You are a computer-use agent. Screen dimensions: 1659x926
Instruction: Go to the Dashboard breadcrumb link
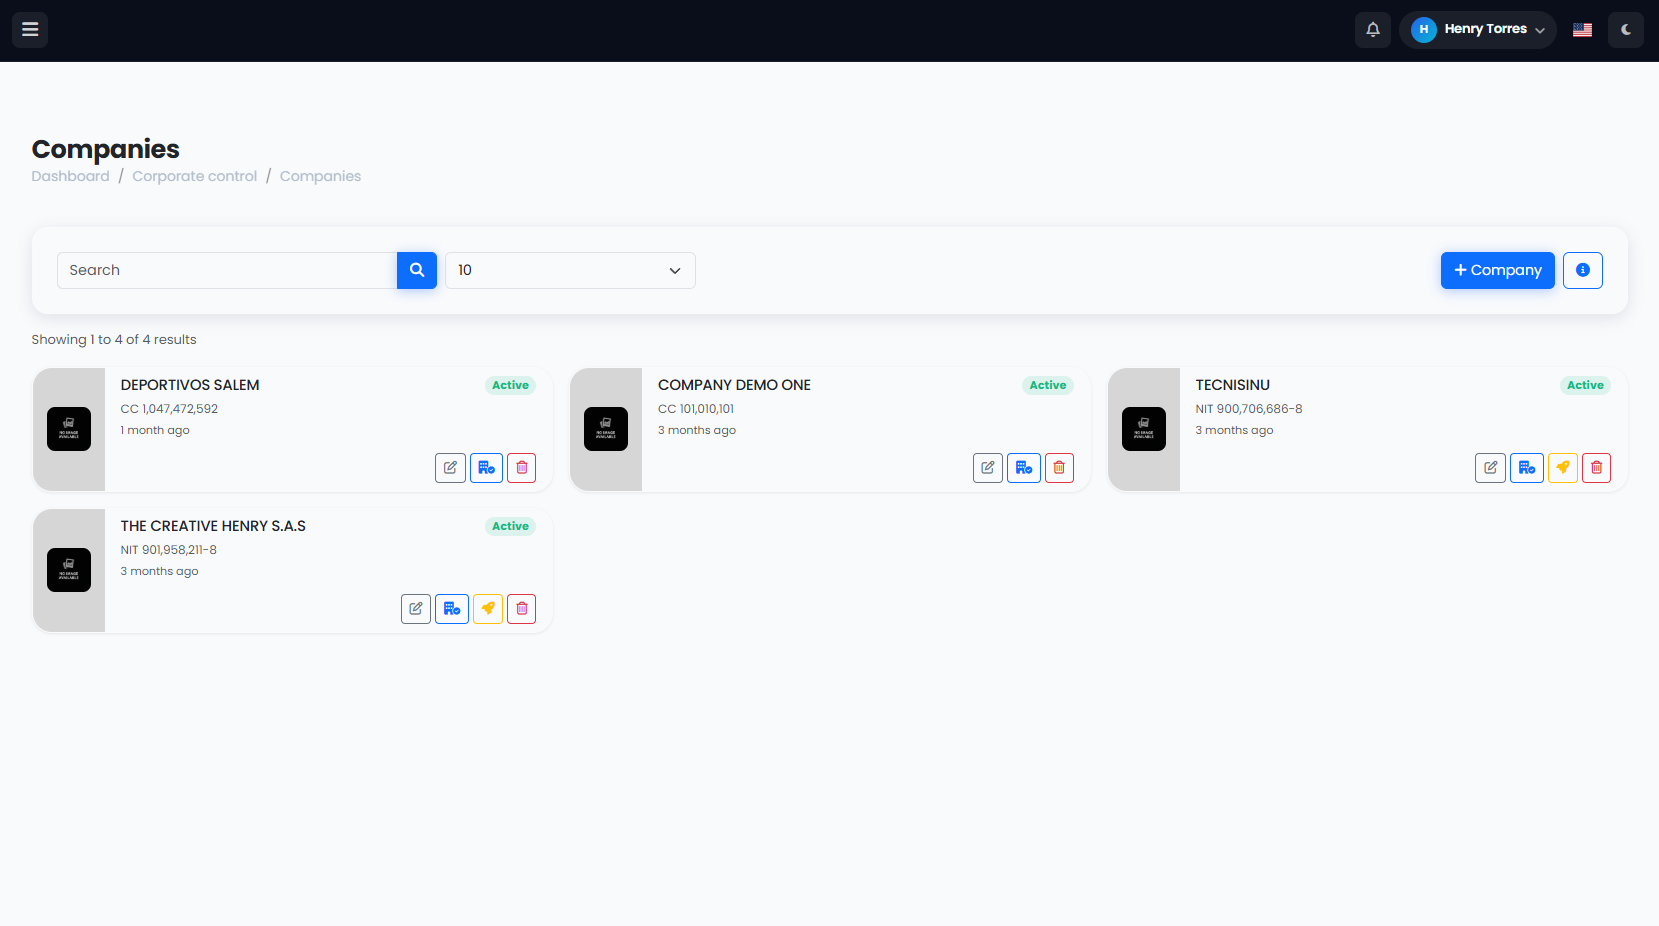tap(70, 176)
